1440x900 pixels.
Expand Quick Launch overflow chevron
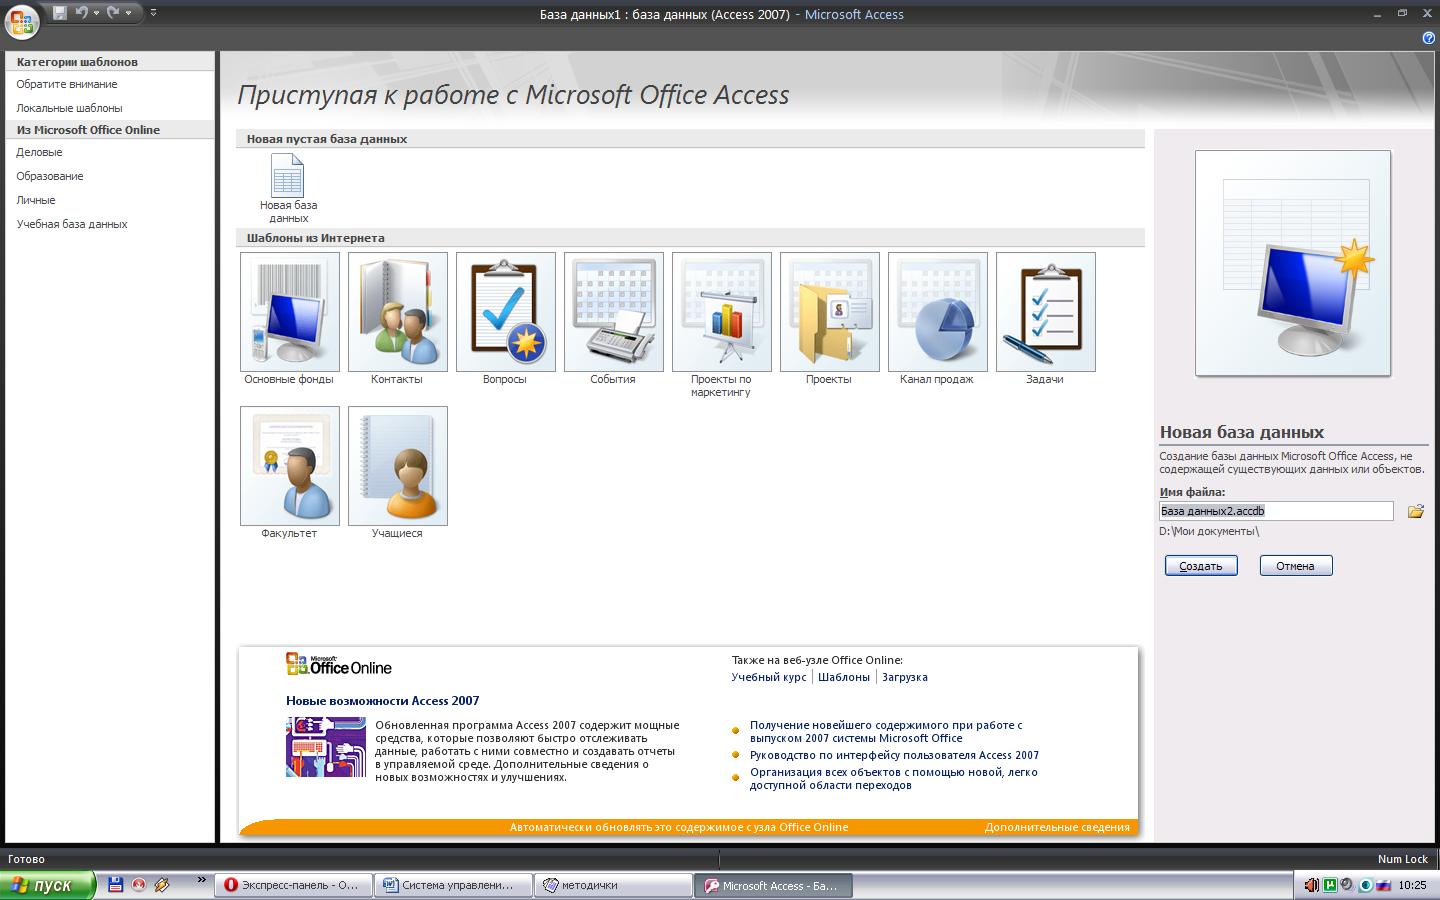201,880
